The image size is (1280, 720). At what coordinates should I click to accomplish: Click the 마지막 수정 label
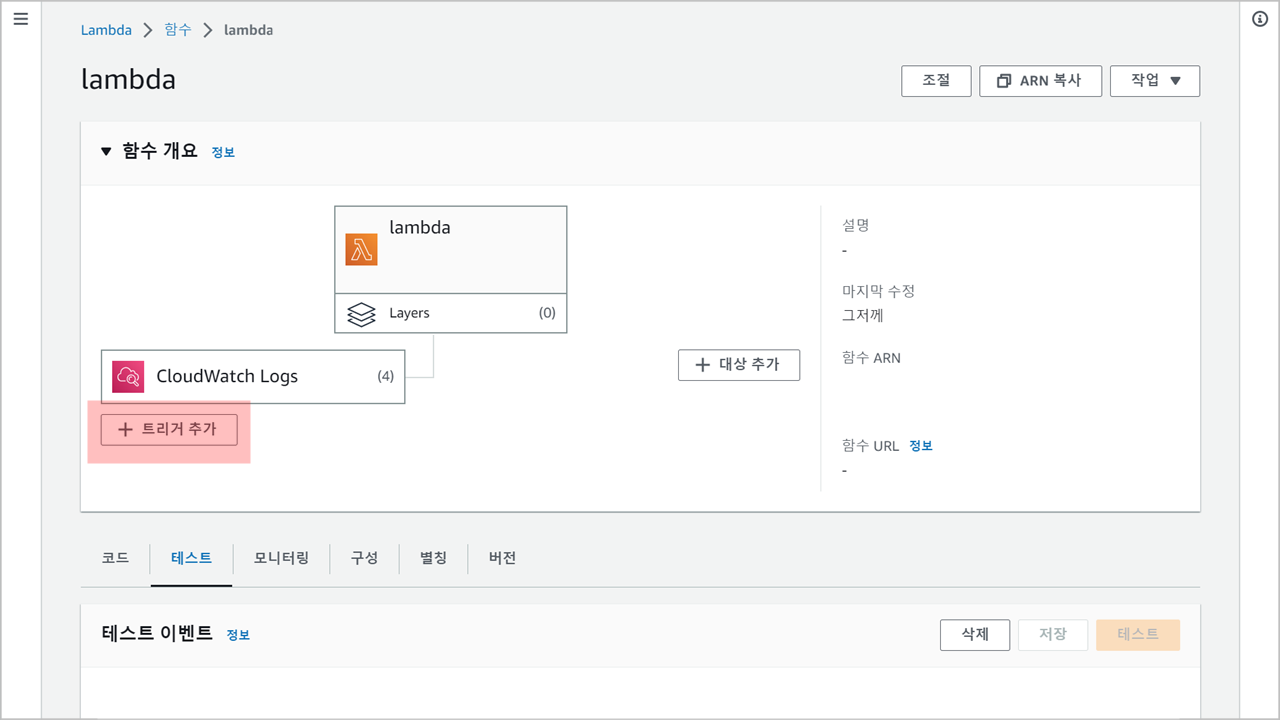click(878, 292)
